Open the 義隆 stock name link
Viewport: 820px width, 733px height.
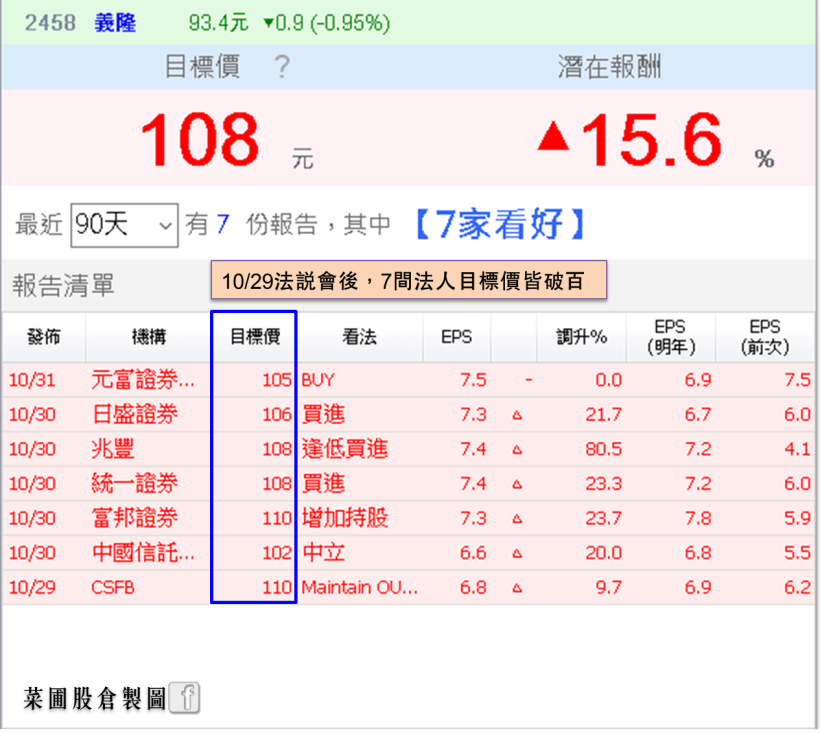pyautogui.click(x=115, y=23)
